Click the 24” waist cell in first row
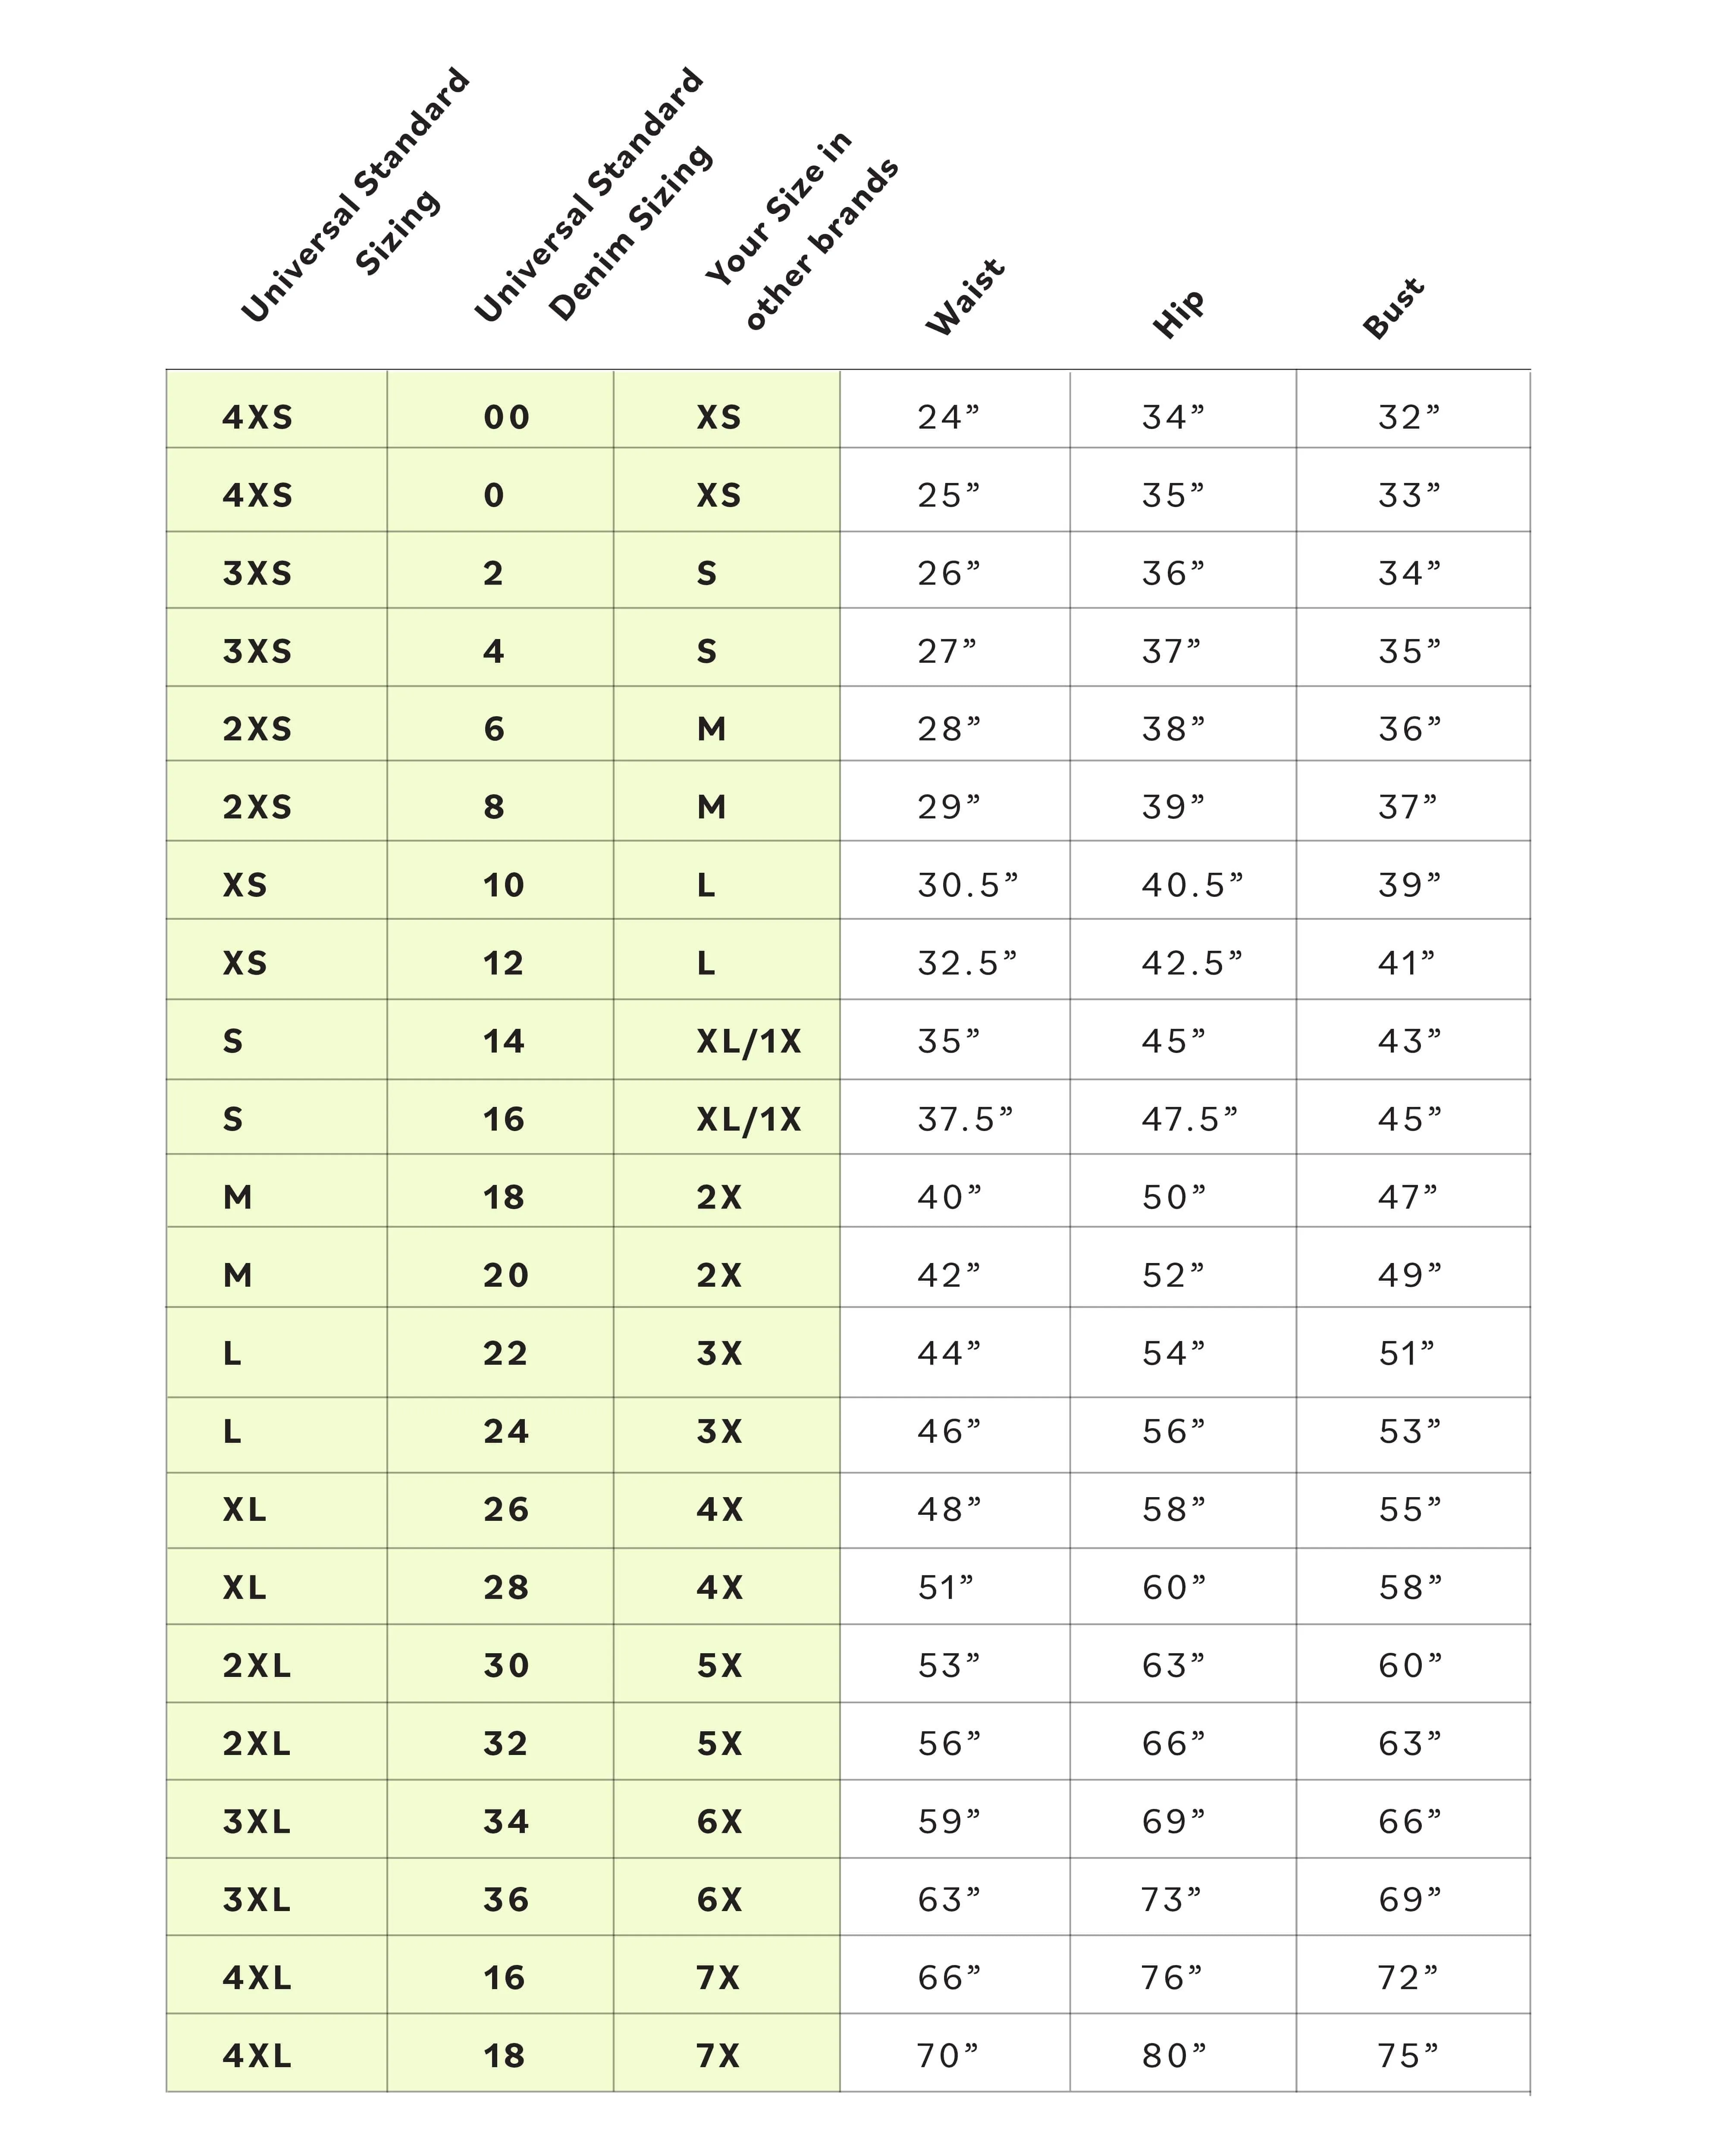 (x=948, y=417)
